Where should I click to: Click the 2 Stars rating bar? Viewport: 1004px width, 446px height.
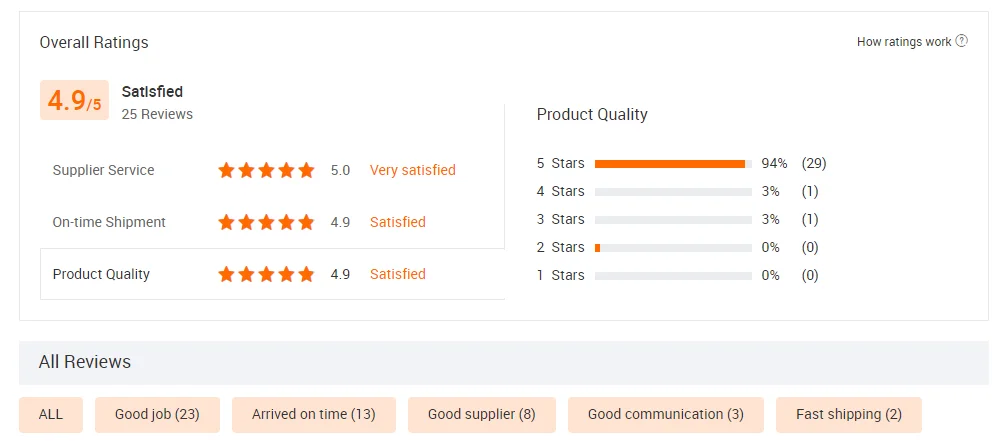(673, 248)
